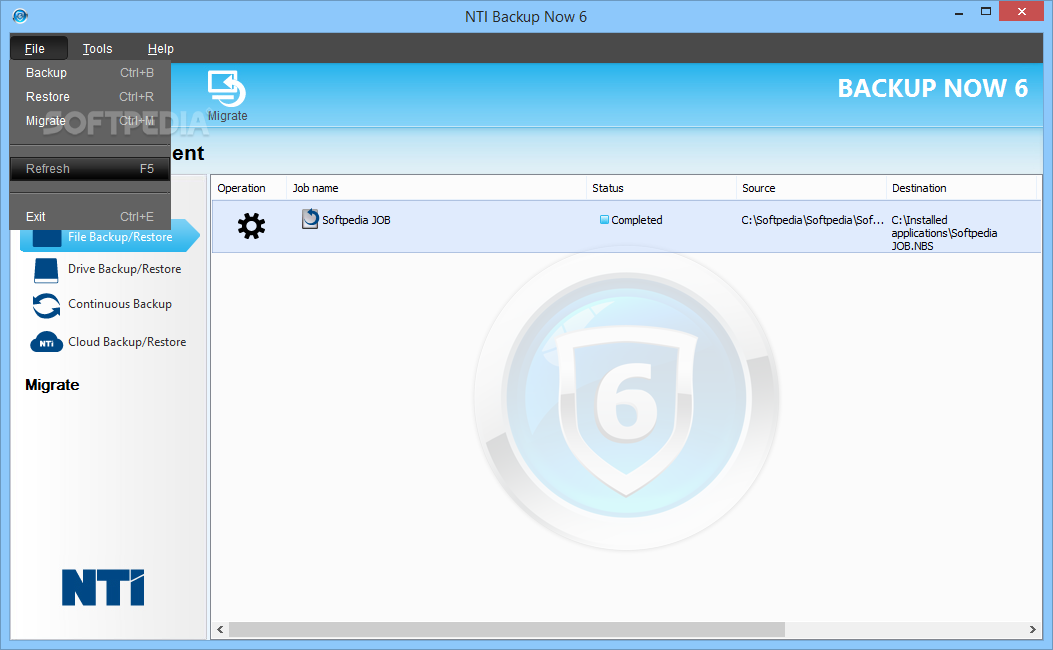Choose Migrate Ctrl+M in File menu
The height and width of the screenshot is (650, 1053).
click(90, 121)
